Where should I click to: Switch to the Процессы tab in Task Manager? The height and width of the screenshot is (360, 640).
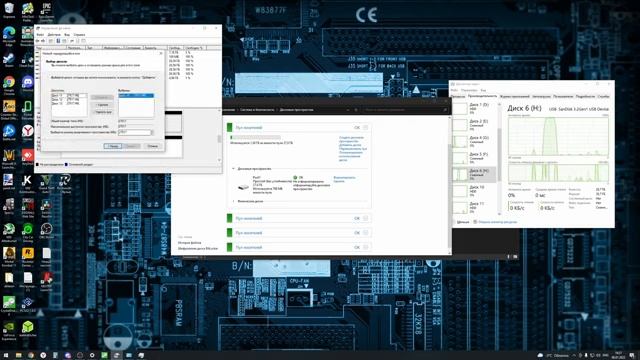tap(458, 97)
